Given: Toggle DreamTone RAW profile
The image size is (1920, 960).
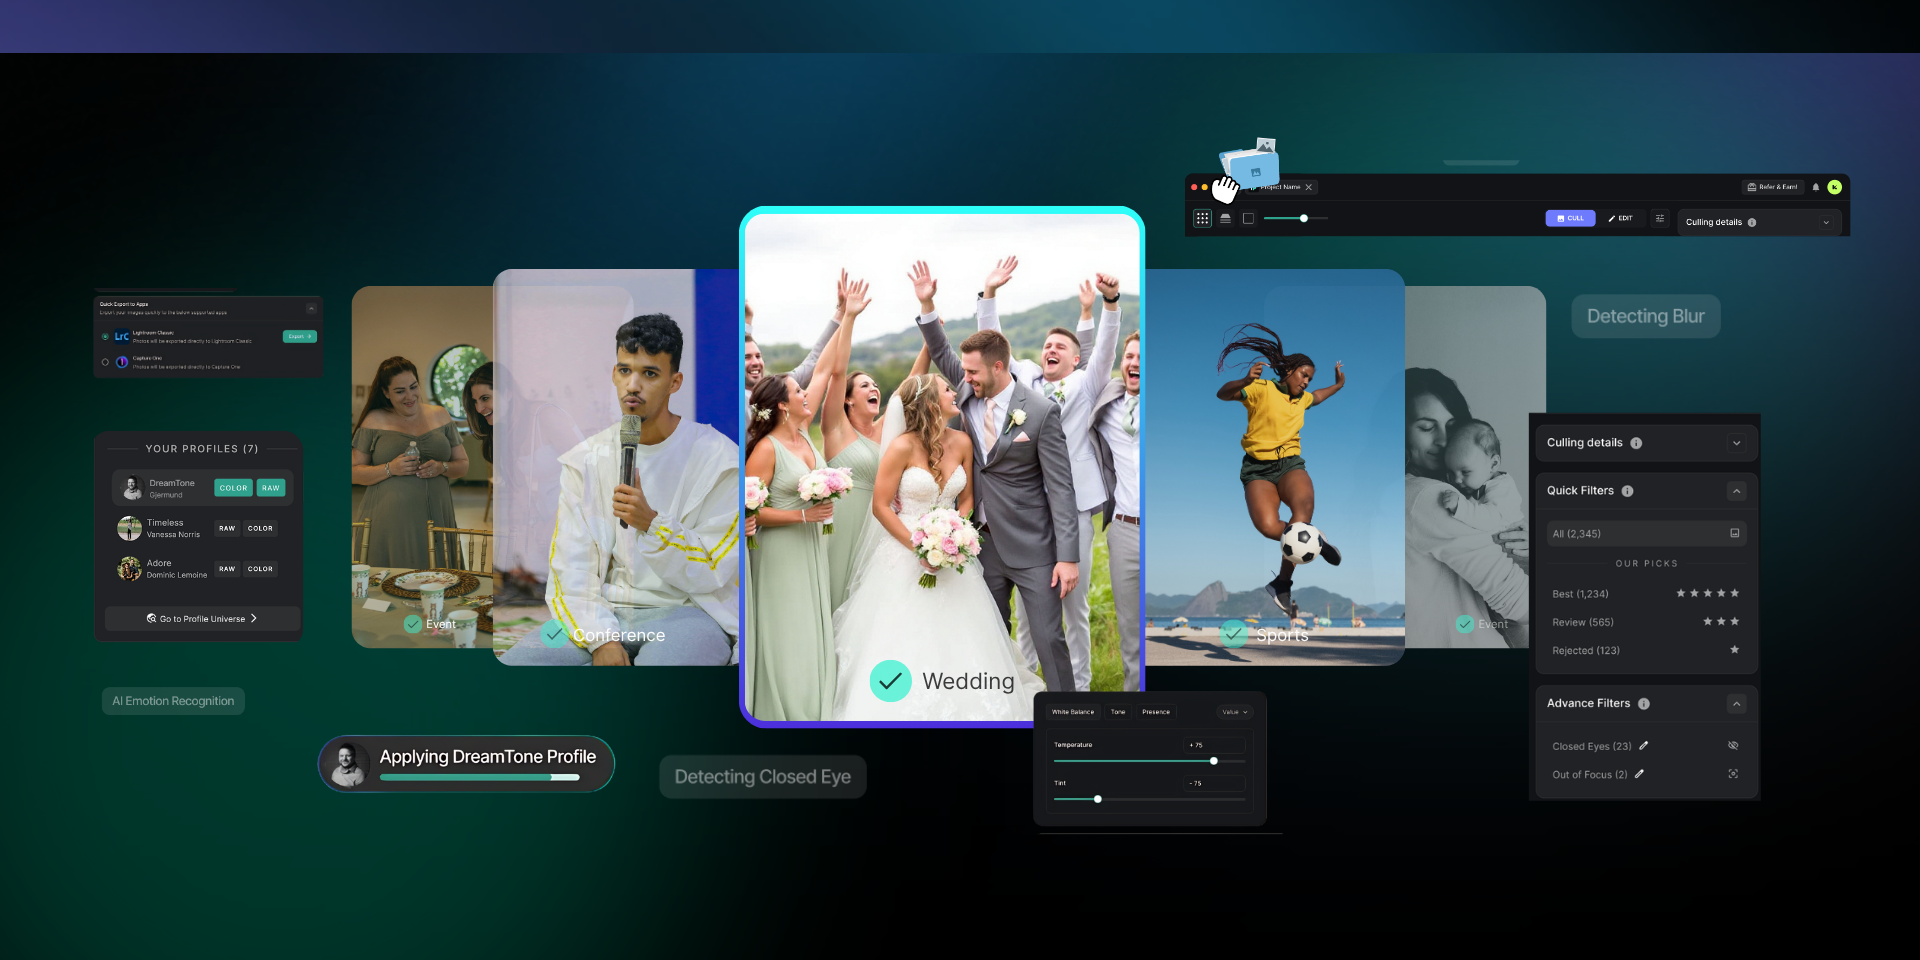Looking at the screenshot, I should pos(271,488).
